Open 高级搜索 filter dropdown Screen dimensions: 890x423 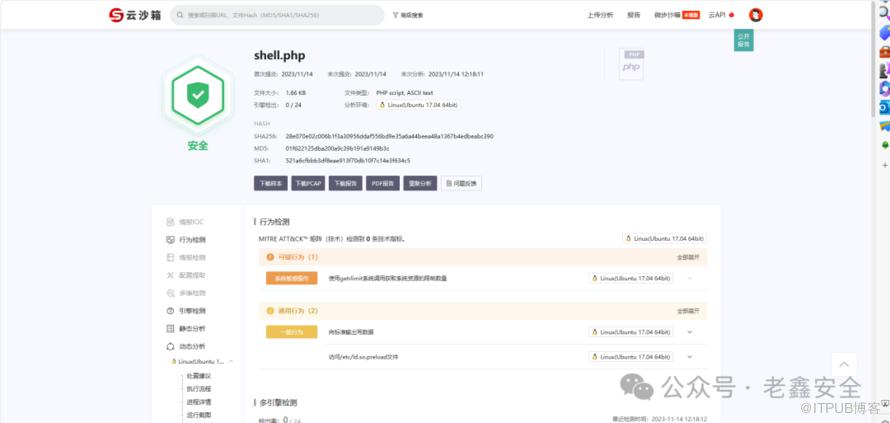tap(408, 15)
